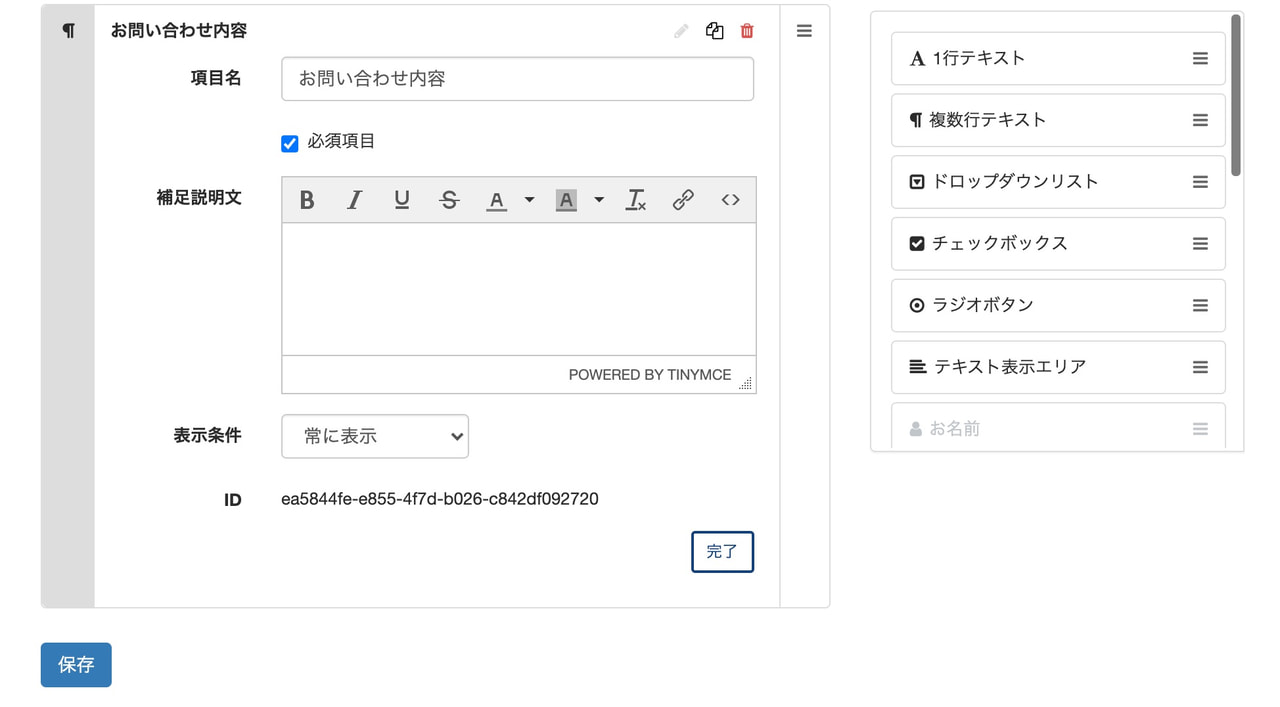
Task: Insert a link using the chain icon
Action: tap(683, 199)
